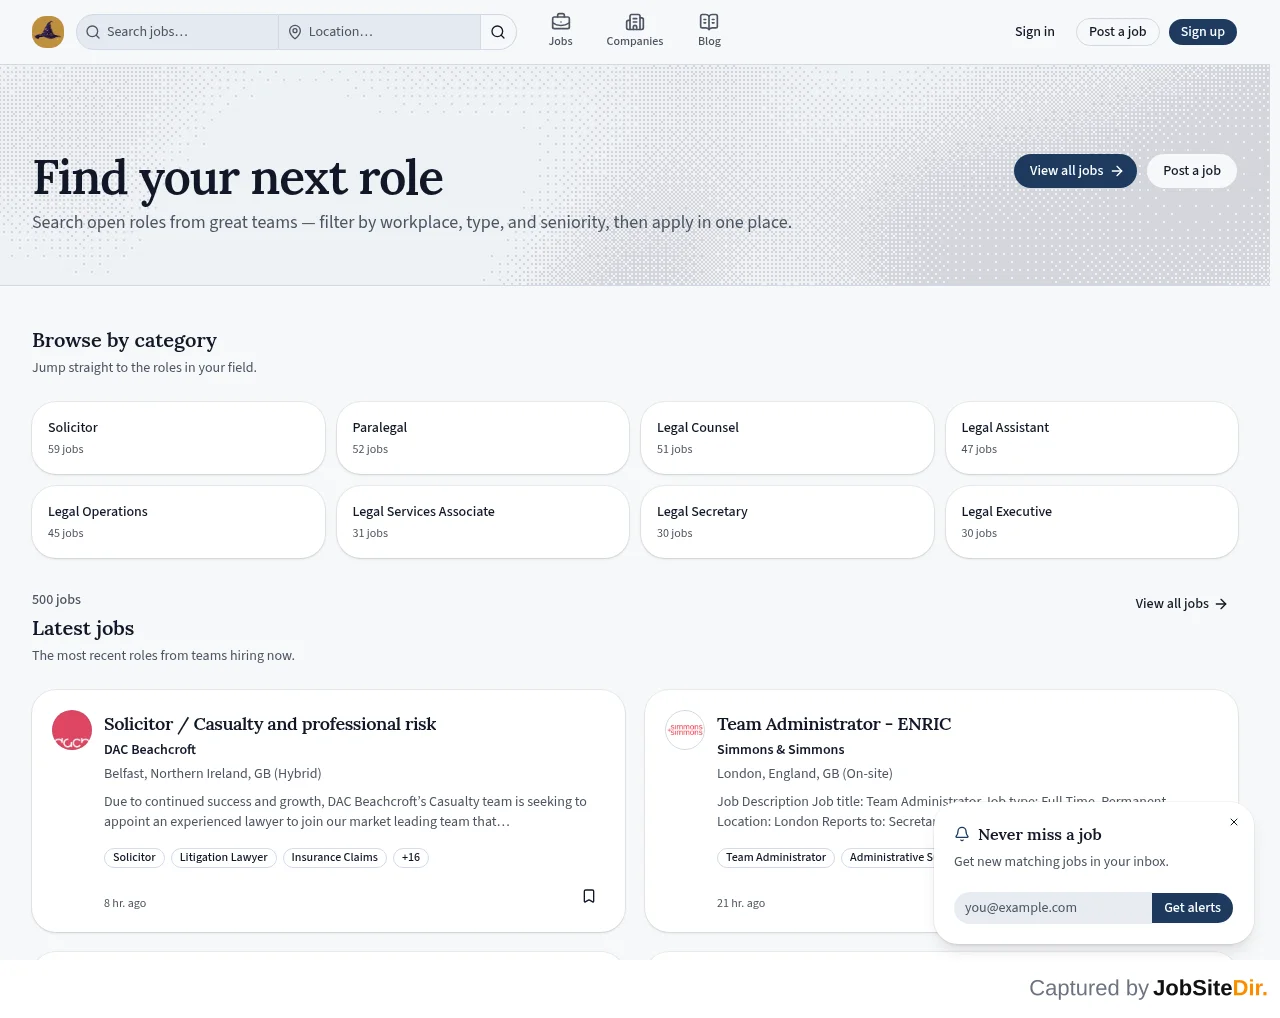This screenshot has width=1280, height=1018.
Task: Expand the +16 more tags chip
Action: tap(411, 858)
